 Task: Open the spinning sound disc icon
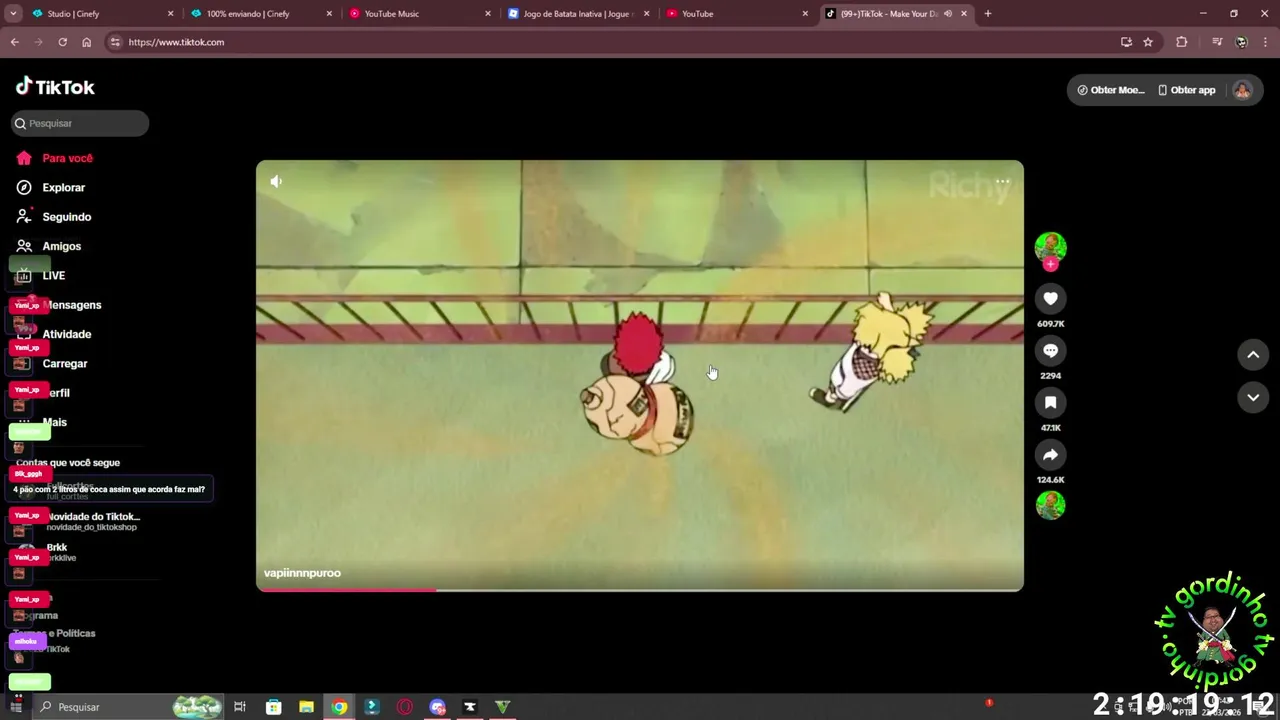coord(1050,505)
